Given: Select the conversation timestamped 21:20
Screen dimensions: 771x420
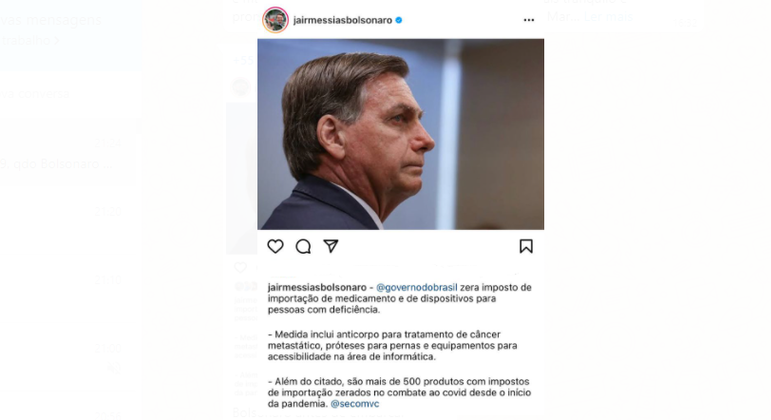Looking at the screenshot, I should 67,211.
